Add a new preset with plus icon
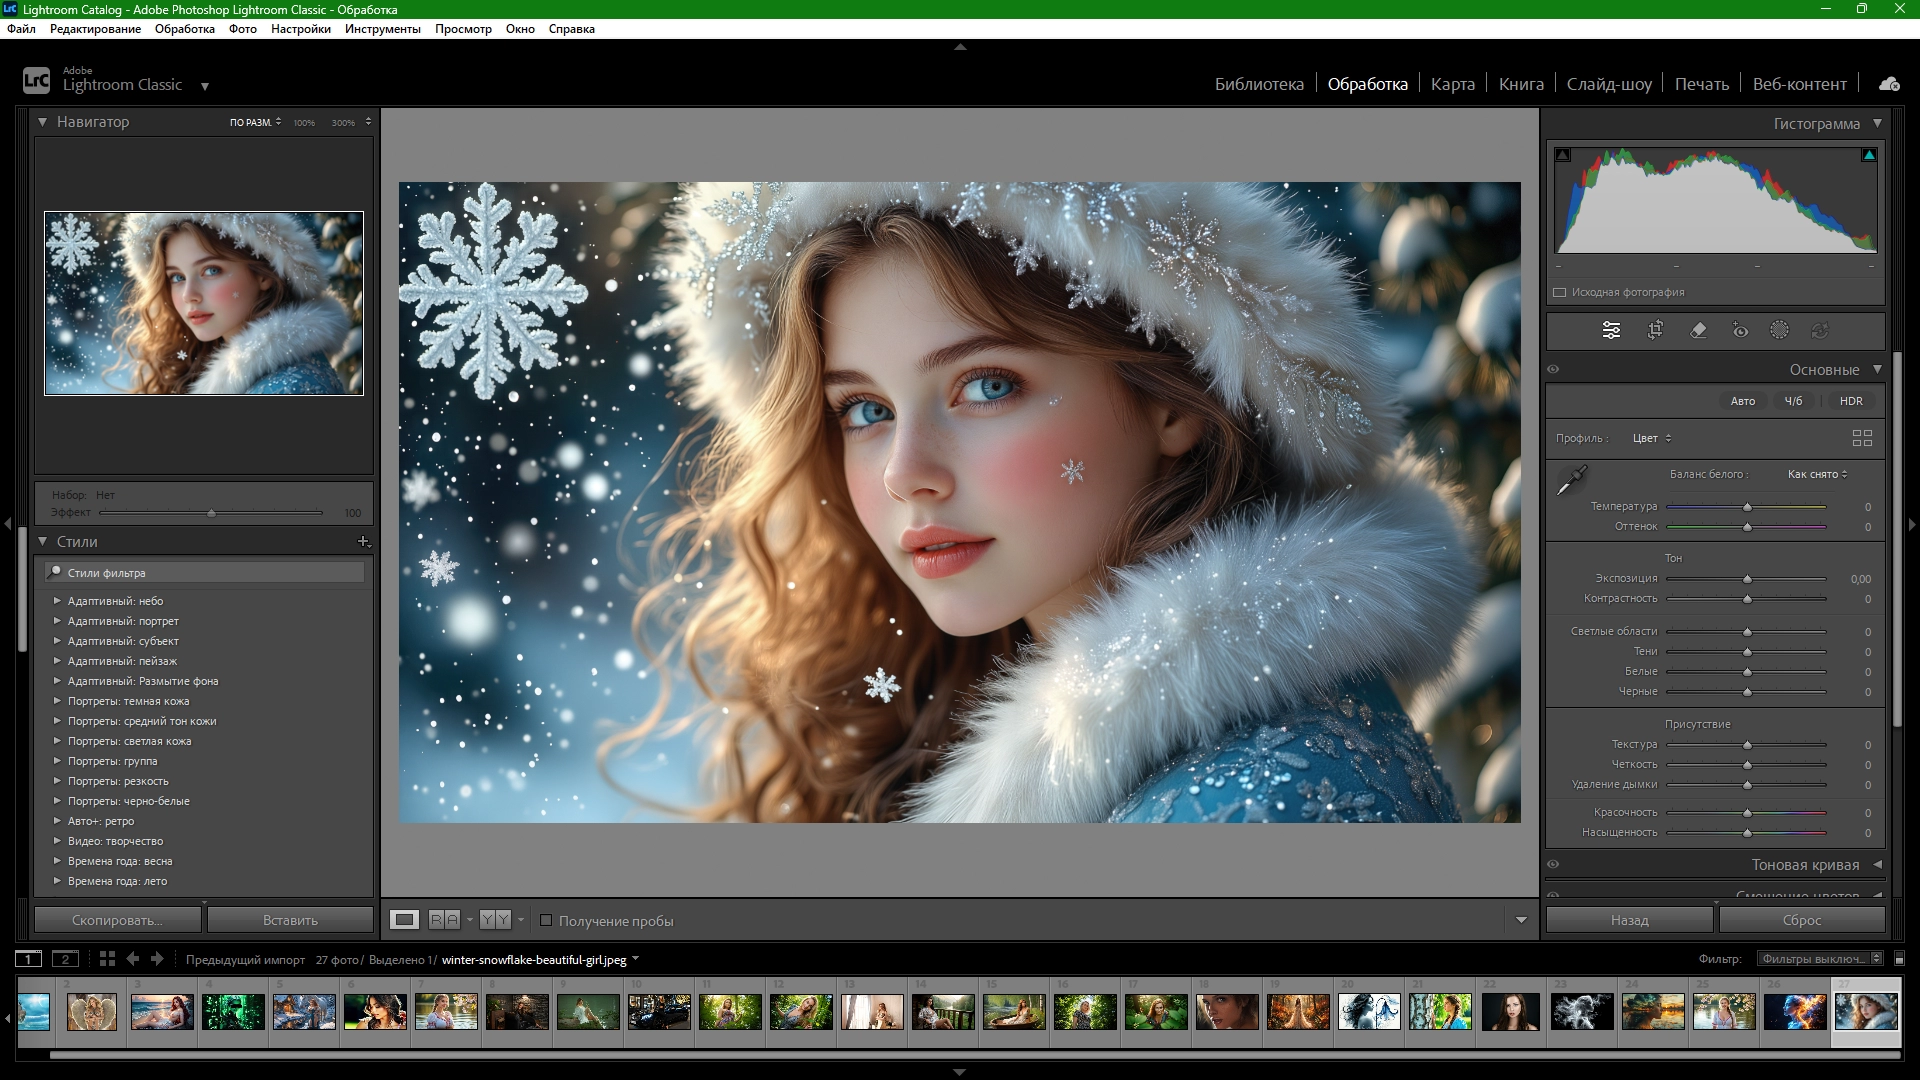1920x1080 pixels. [x=363, y=541]
